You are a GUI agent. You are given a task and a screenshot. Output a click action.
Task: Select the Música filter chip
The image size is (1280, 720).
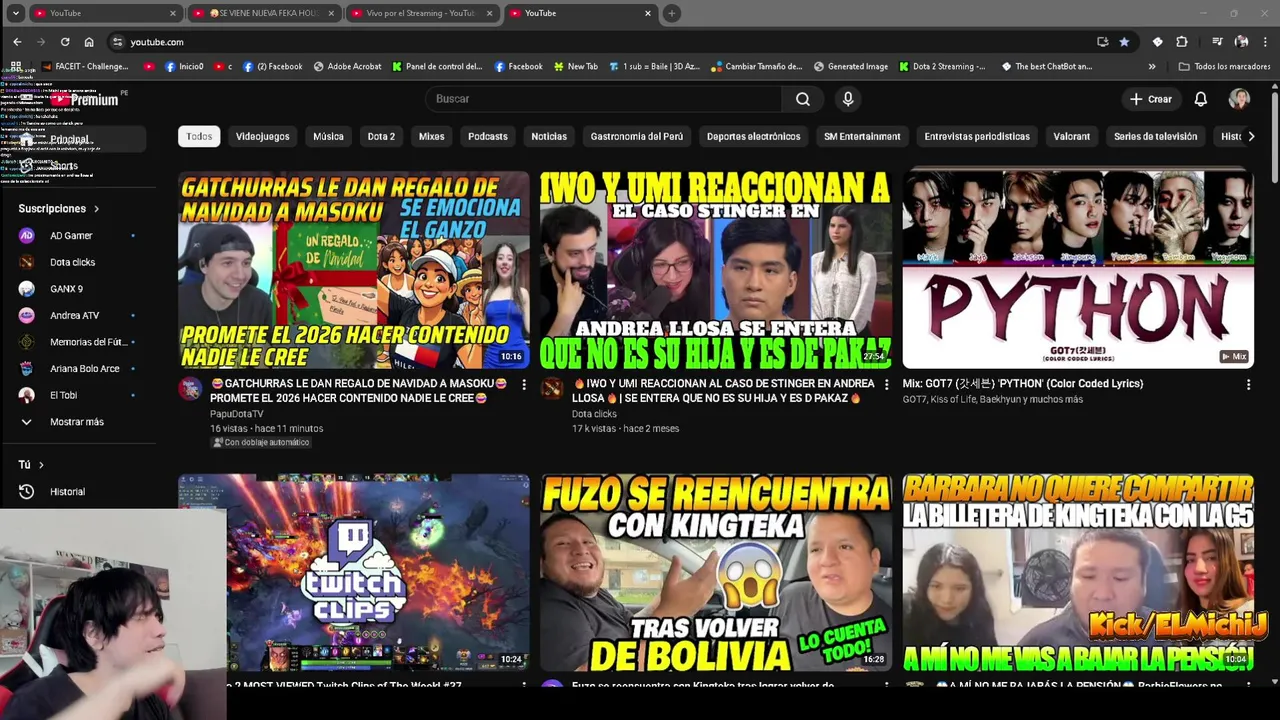pos(328,136)
